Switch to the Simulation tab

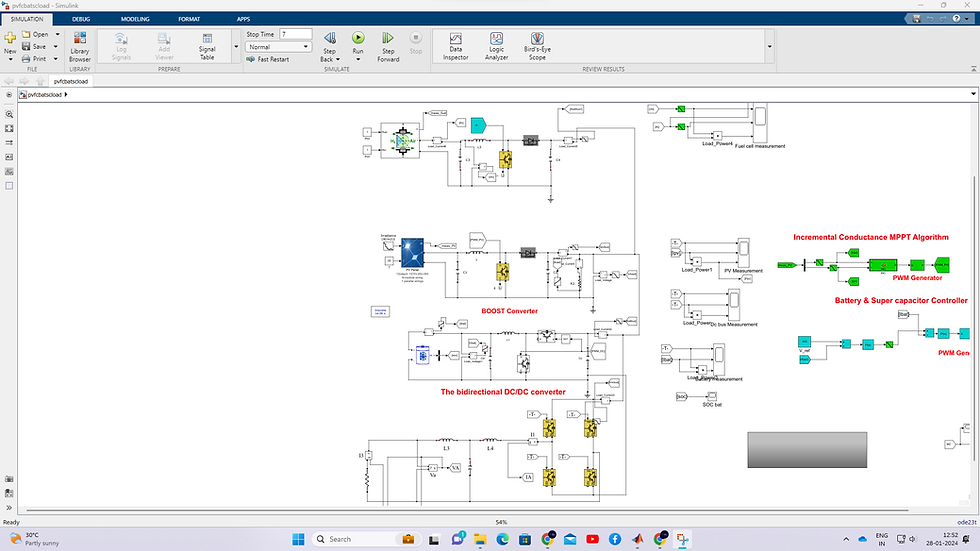(27, 19)
